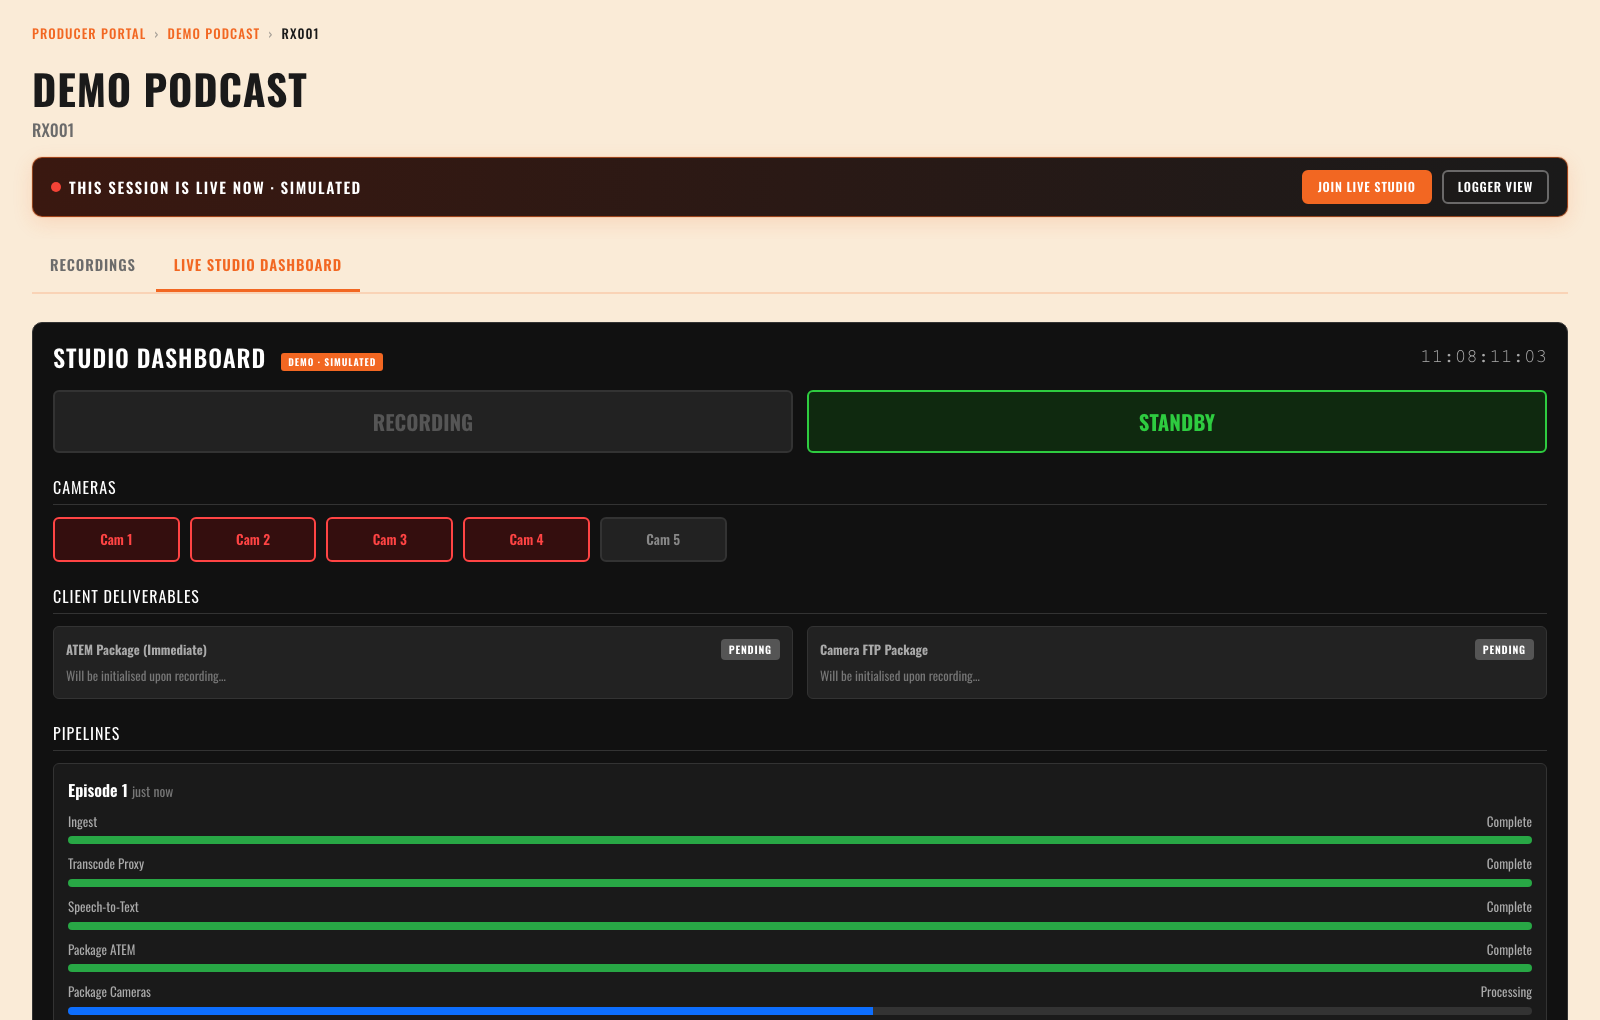Toggle camera Cam 4

pos(526,540)
